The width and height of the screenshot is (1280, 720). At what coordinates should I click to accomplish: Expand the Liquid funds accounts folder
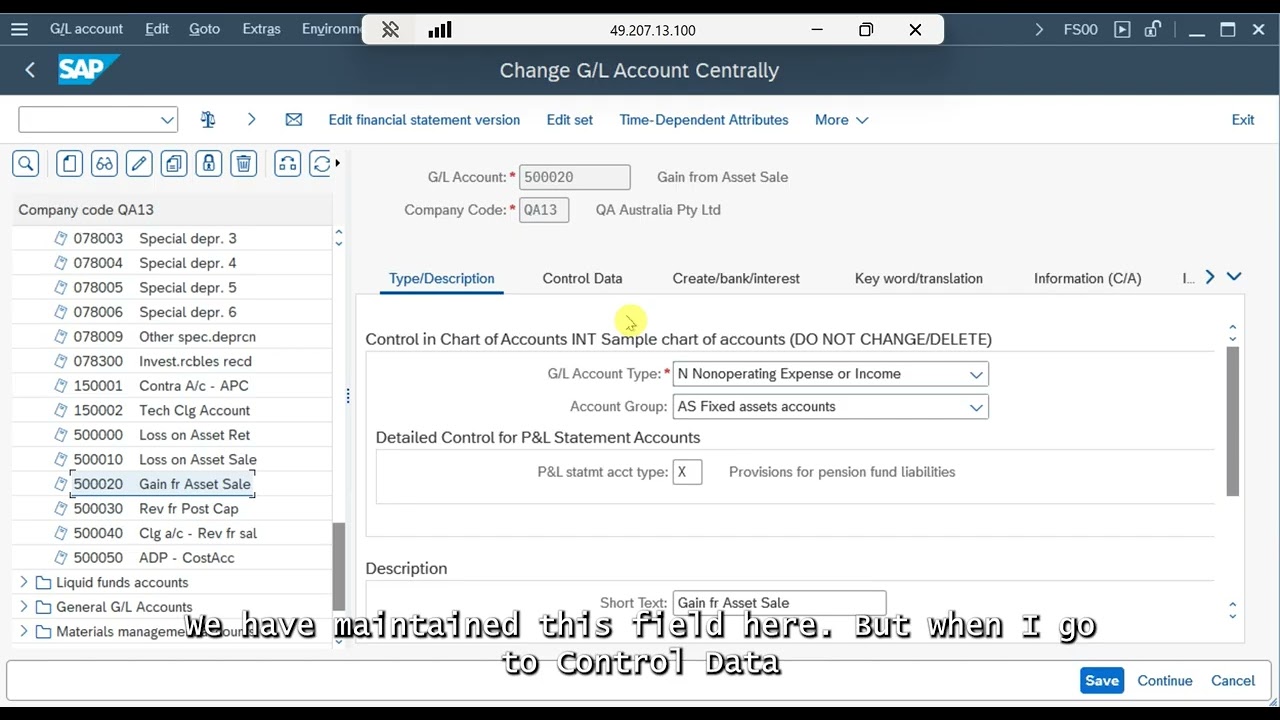point(24,582)
